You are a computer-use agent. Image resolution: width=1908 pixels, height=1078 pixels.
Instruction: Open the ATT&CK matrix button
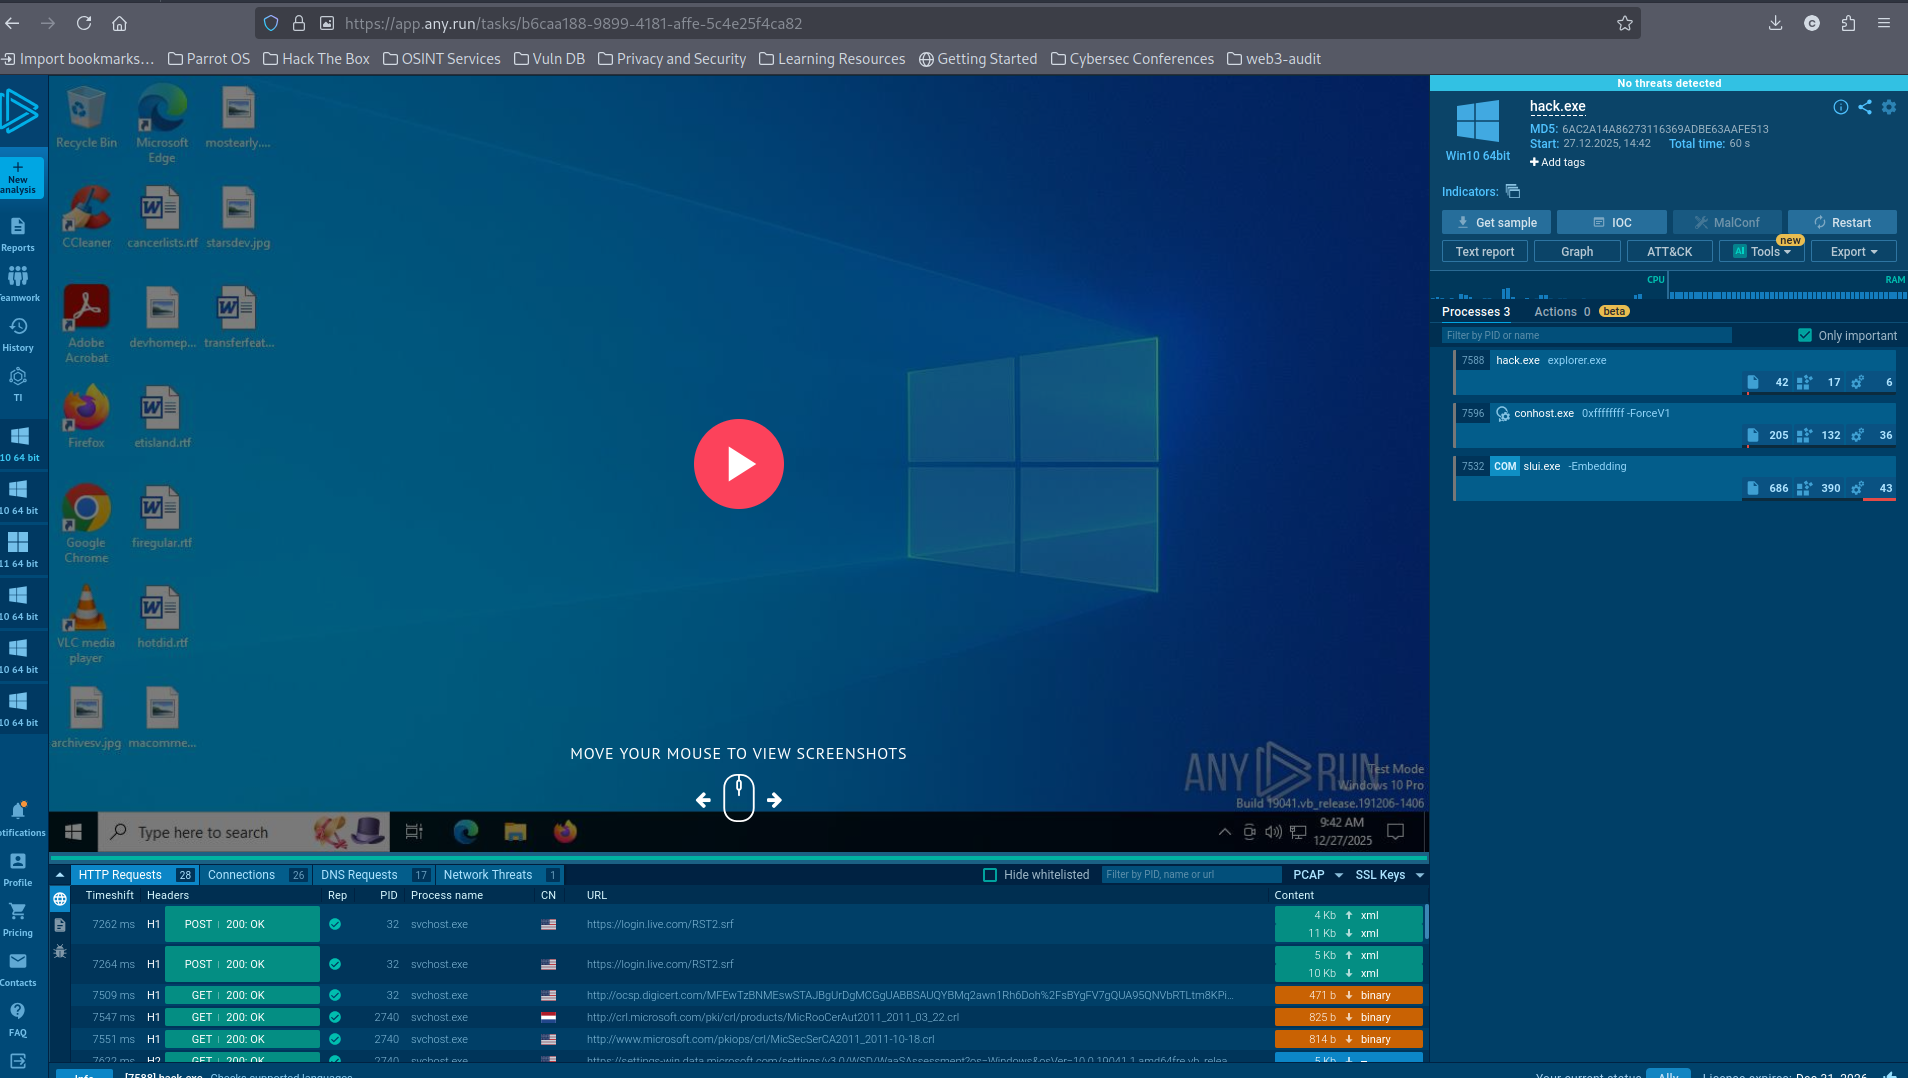tap(1669, 252)
